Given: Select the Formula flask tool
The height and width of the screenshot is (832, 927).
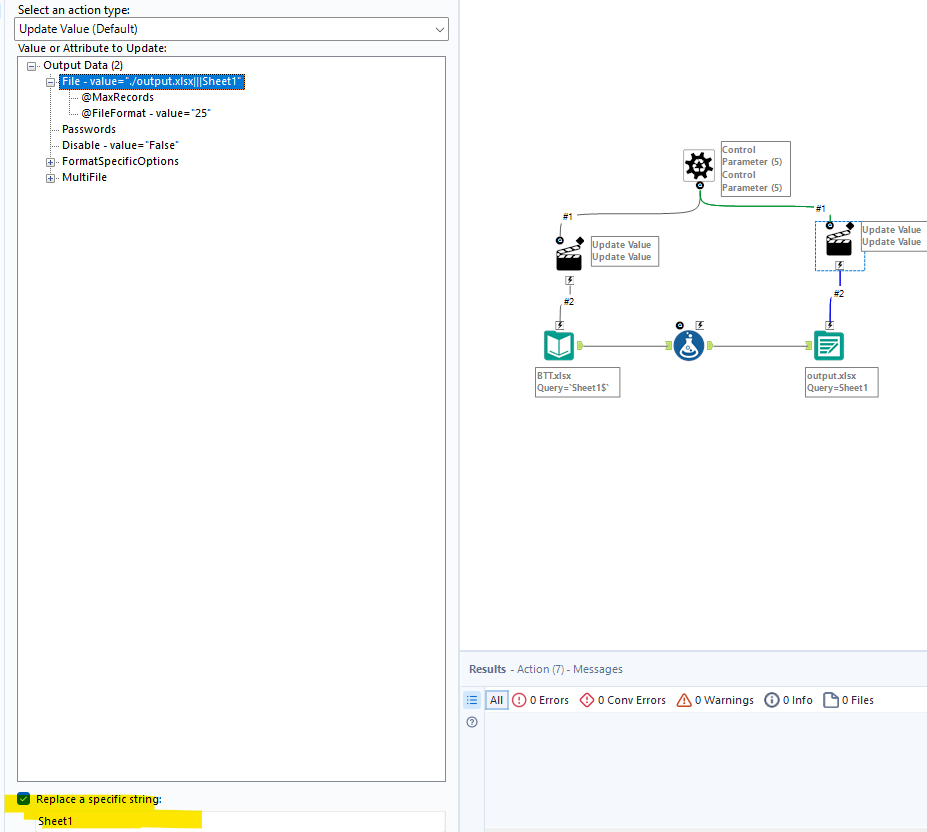Looking at the screenshot, I should 689,346.
